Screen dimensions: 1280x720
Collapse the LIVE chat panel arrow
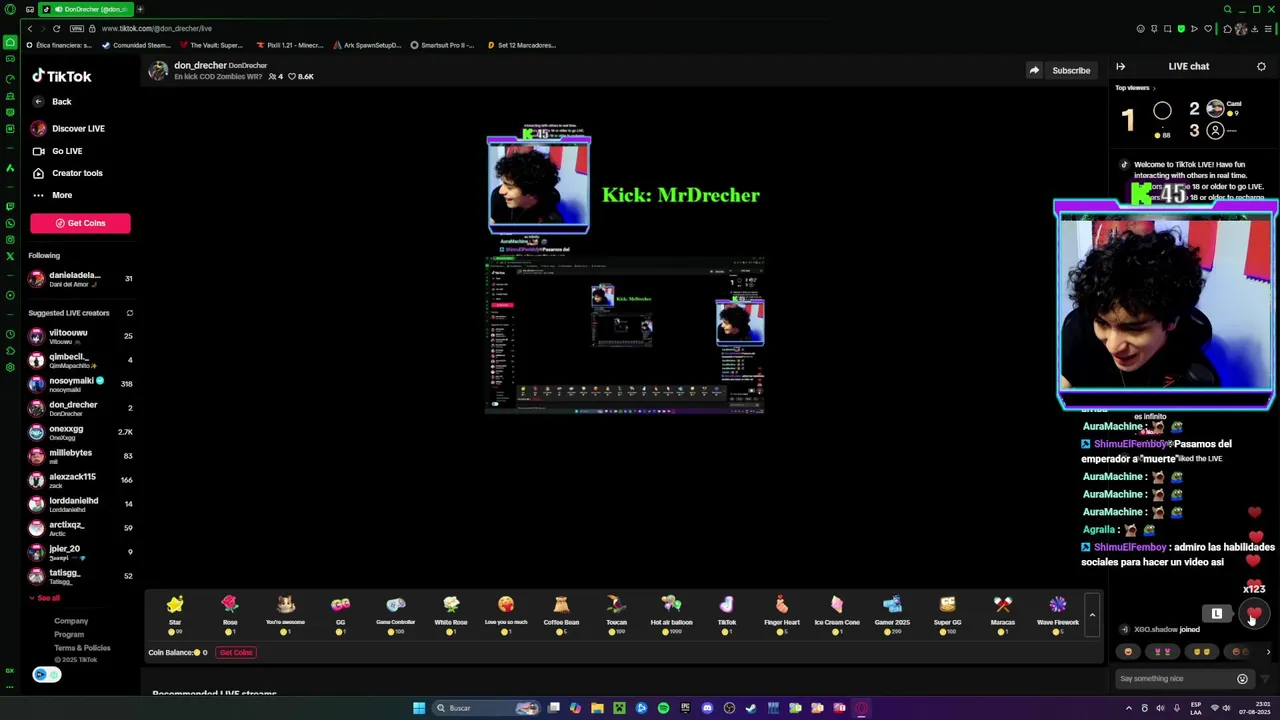click(1120, 66)
